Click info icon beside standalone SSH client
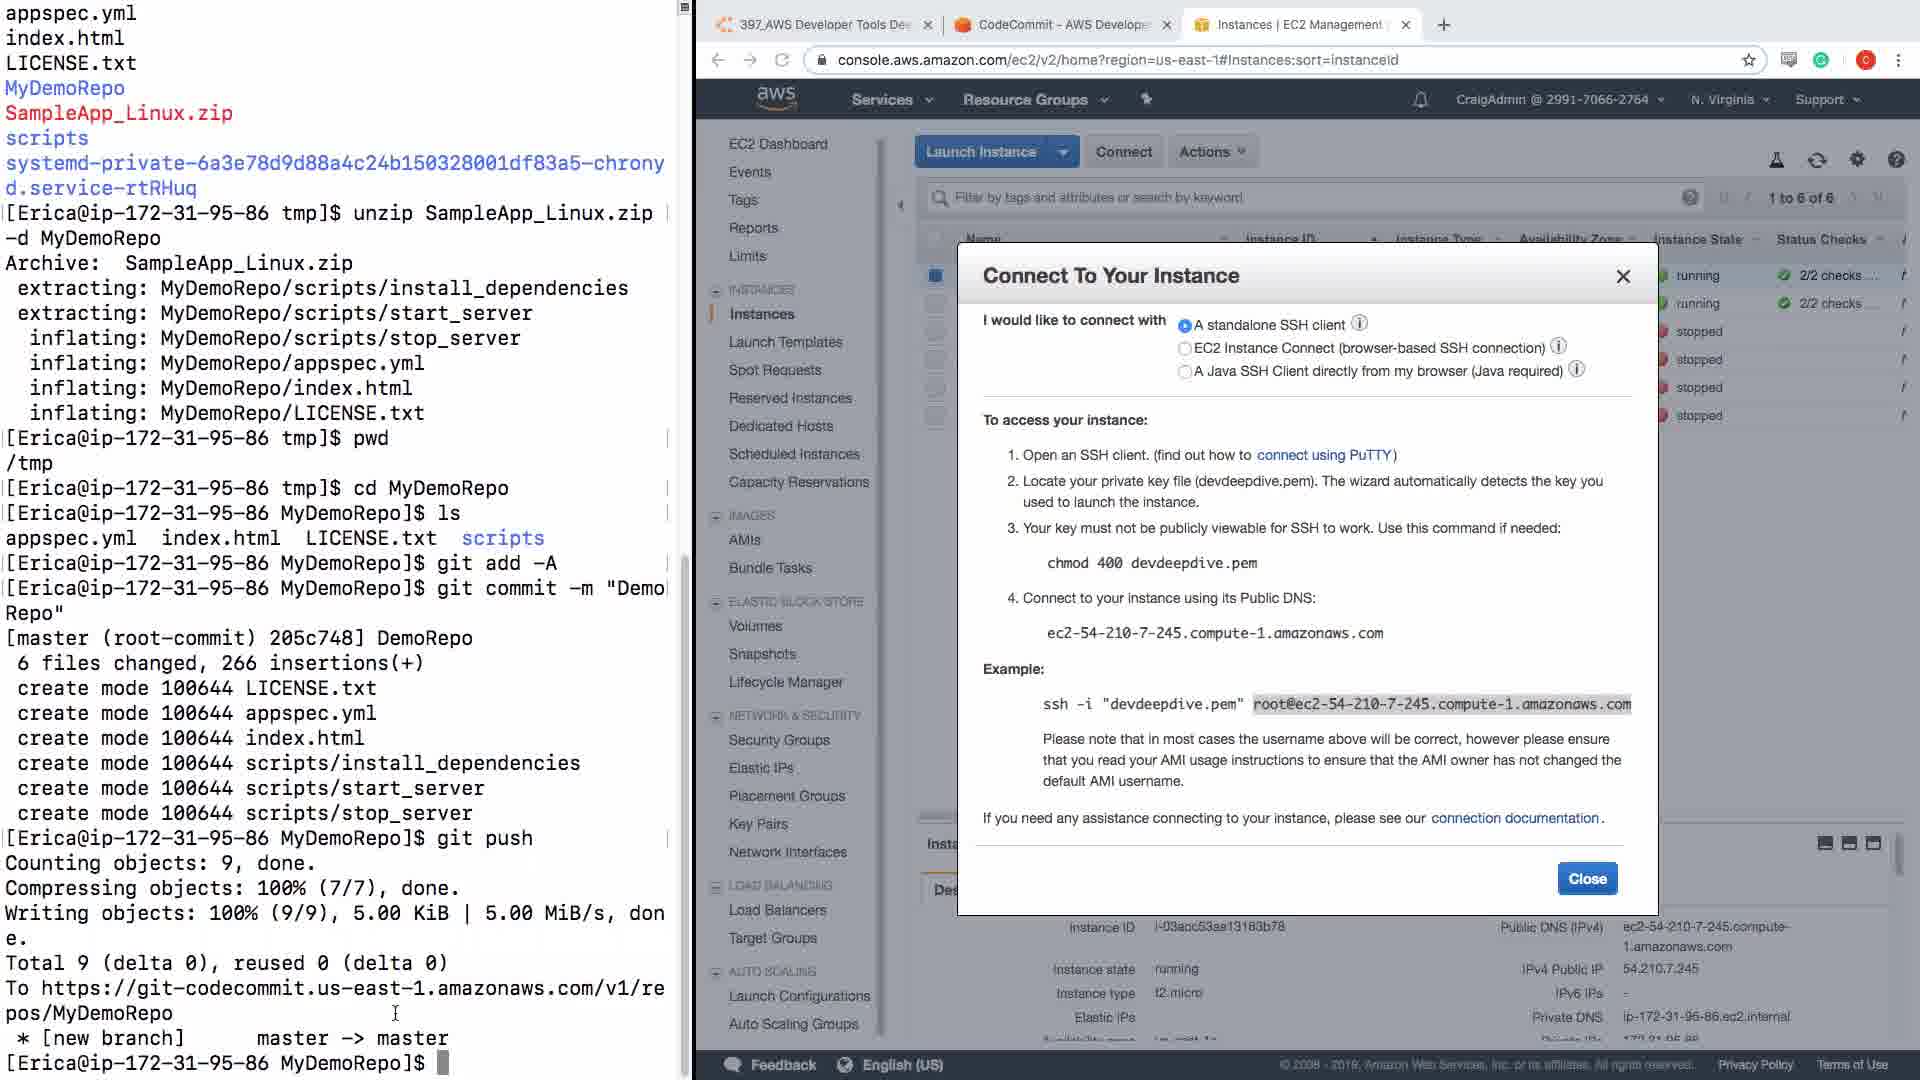This screenshot has width=1920, height=1080. coord(1359,323)
